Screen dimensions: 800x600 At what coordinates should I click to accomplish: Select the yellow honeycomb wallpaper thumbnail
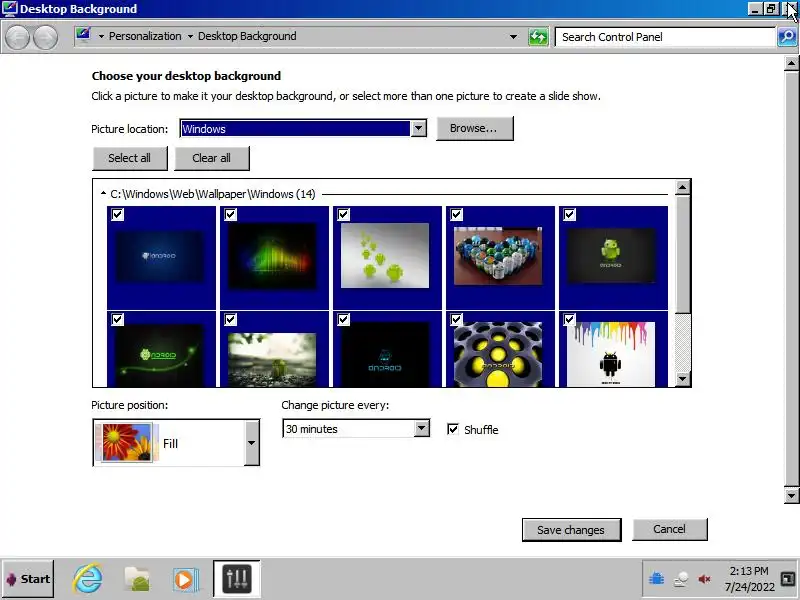pyautogui.click(x=498, y=354)
